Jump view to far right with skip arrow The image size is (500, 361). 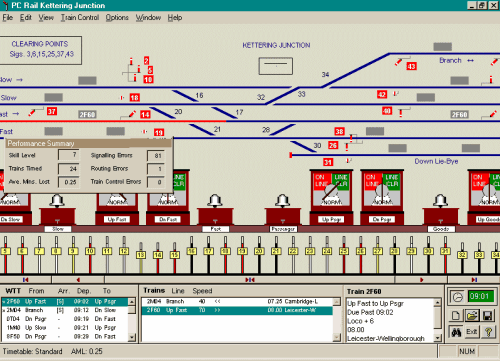pyautogui.click(x=474, y=280)
